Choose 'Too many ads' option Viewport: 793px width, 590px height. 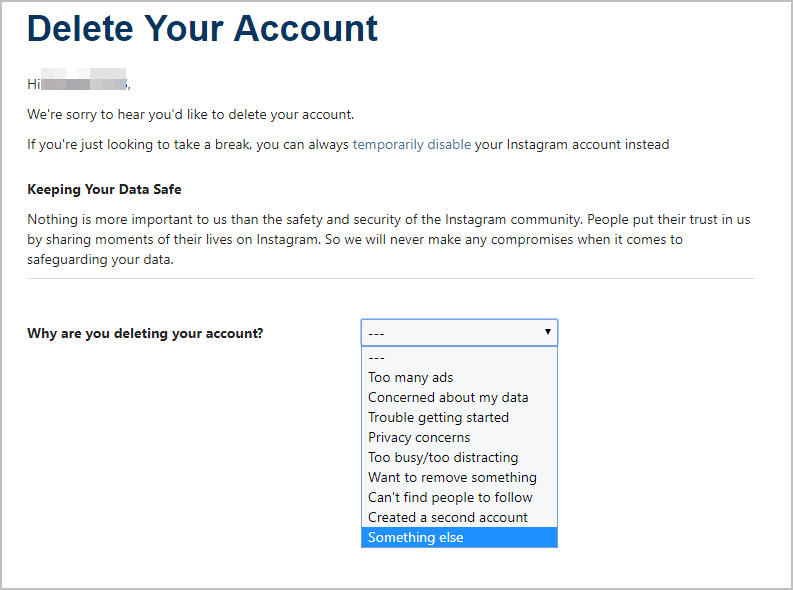459,378
